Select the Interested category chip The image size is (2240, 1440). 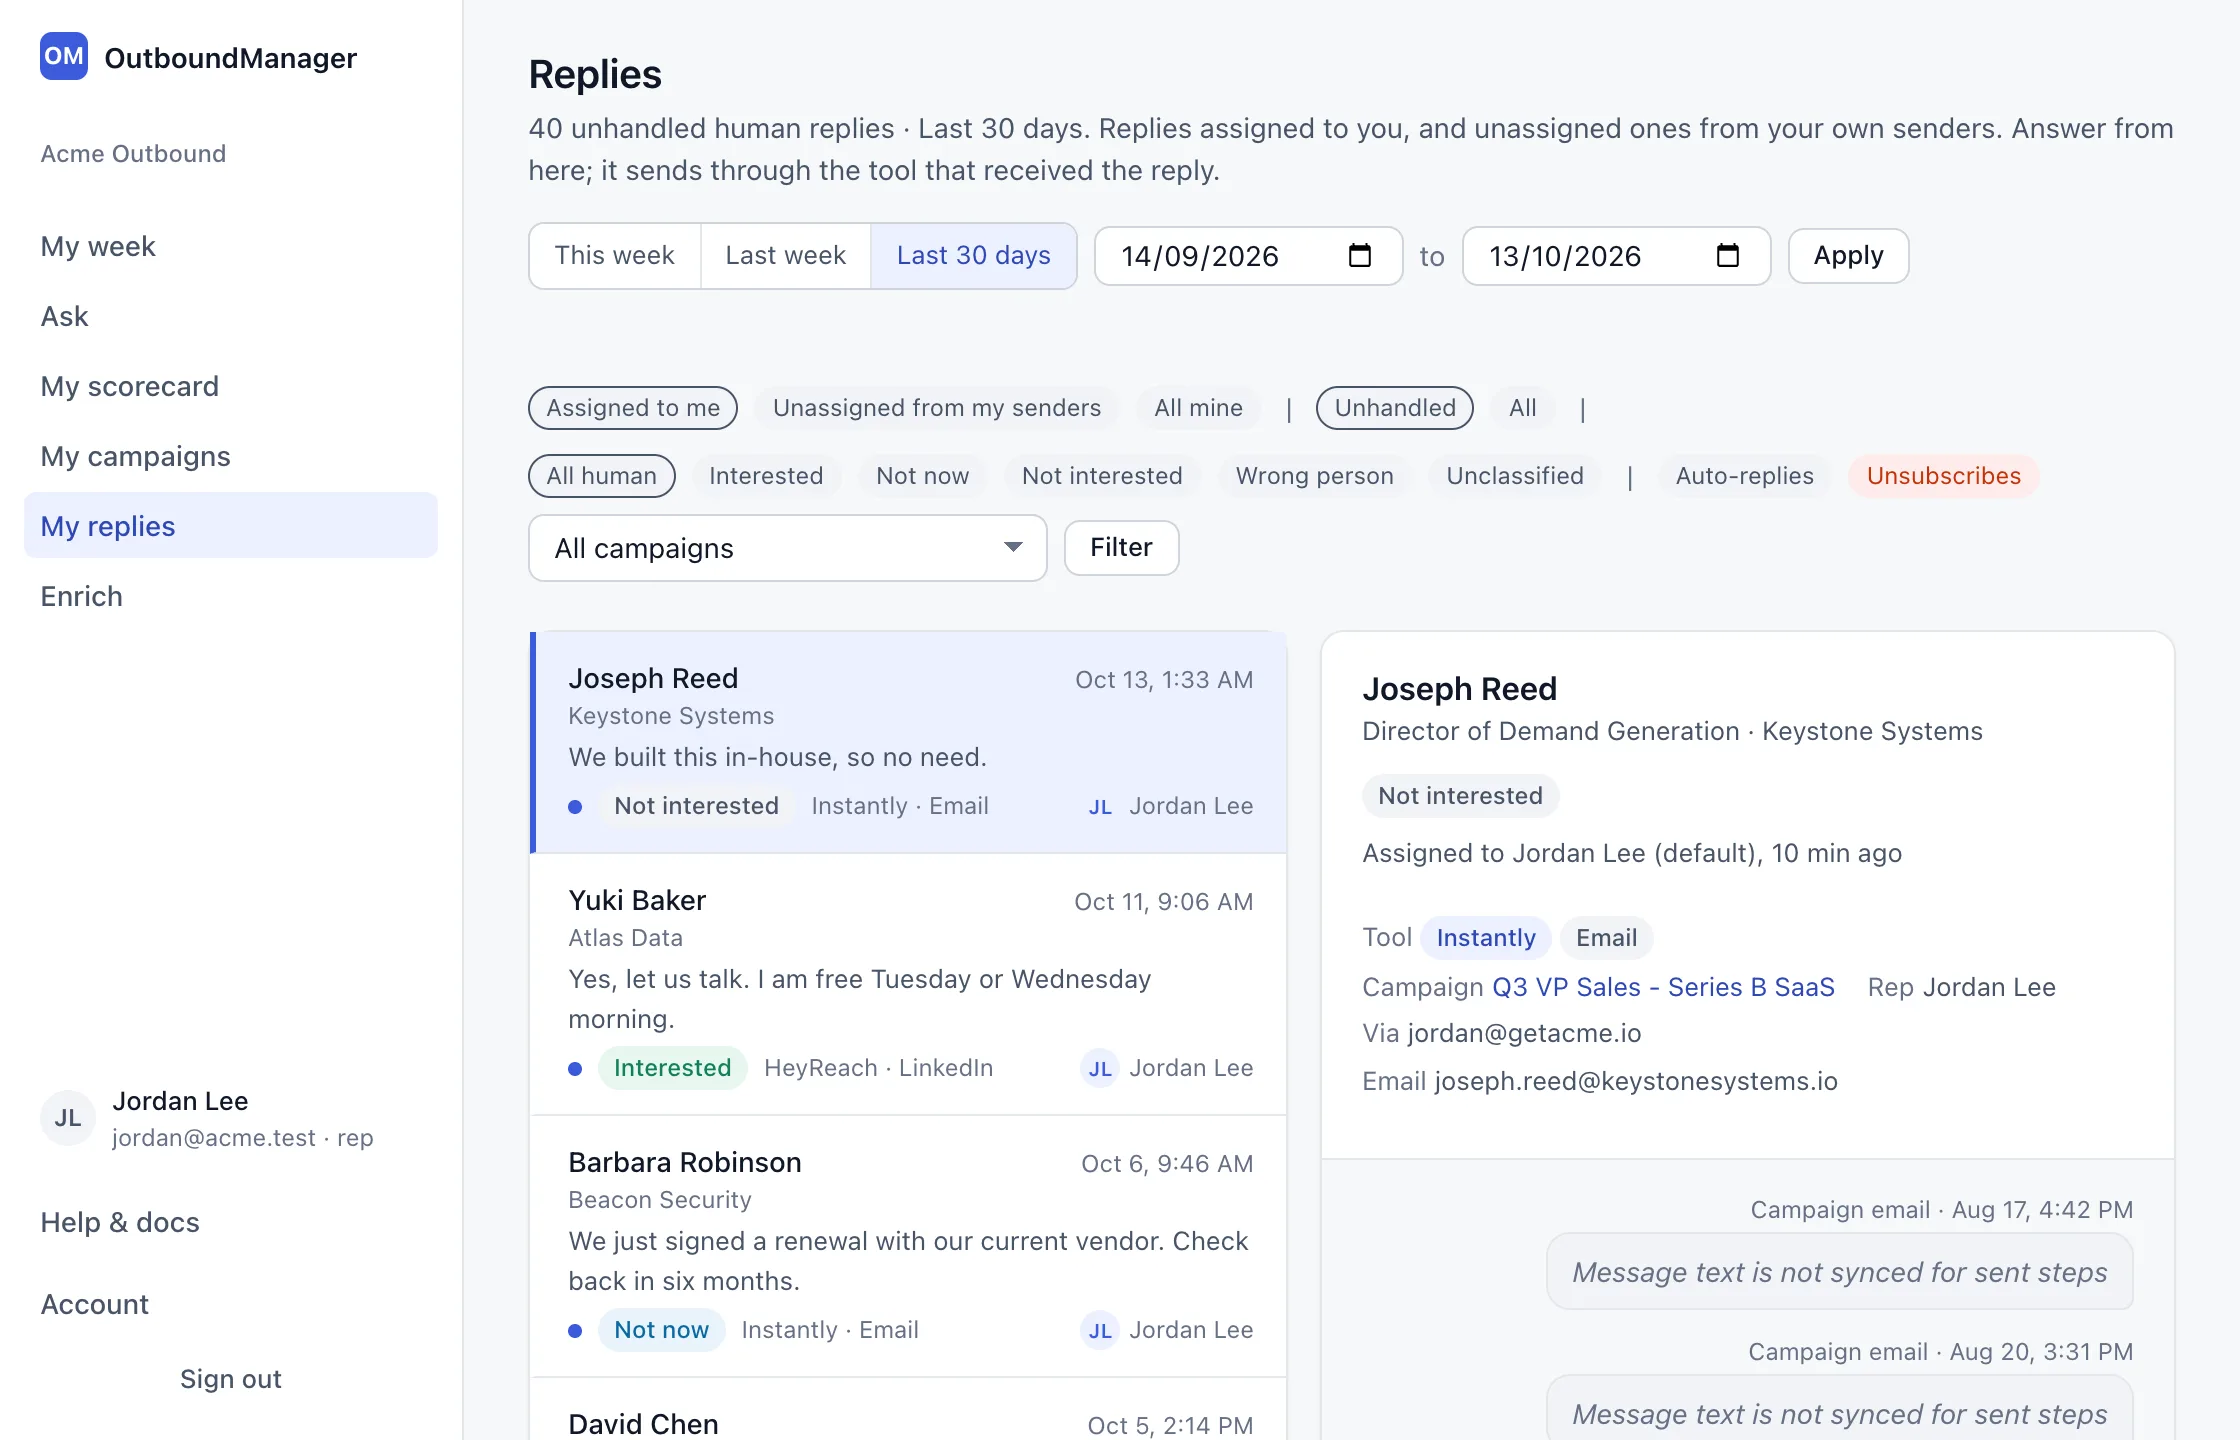pos(766,476)
